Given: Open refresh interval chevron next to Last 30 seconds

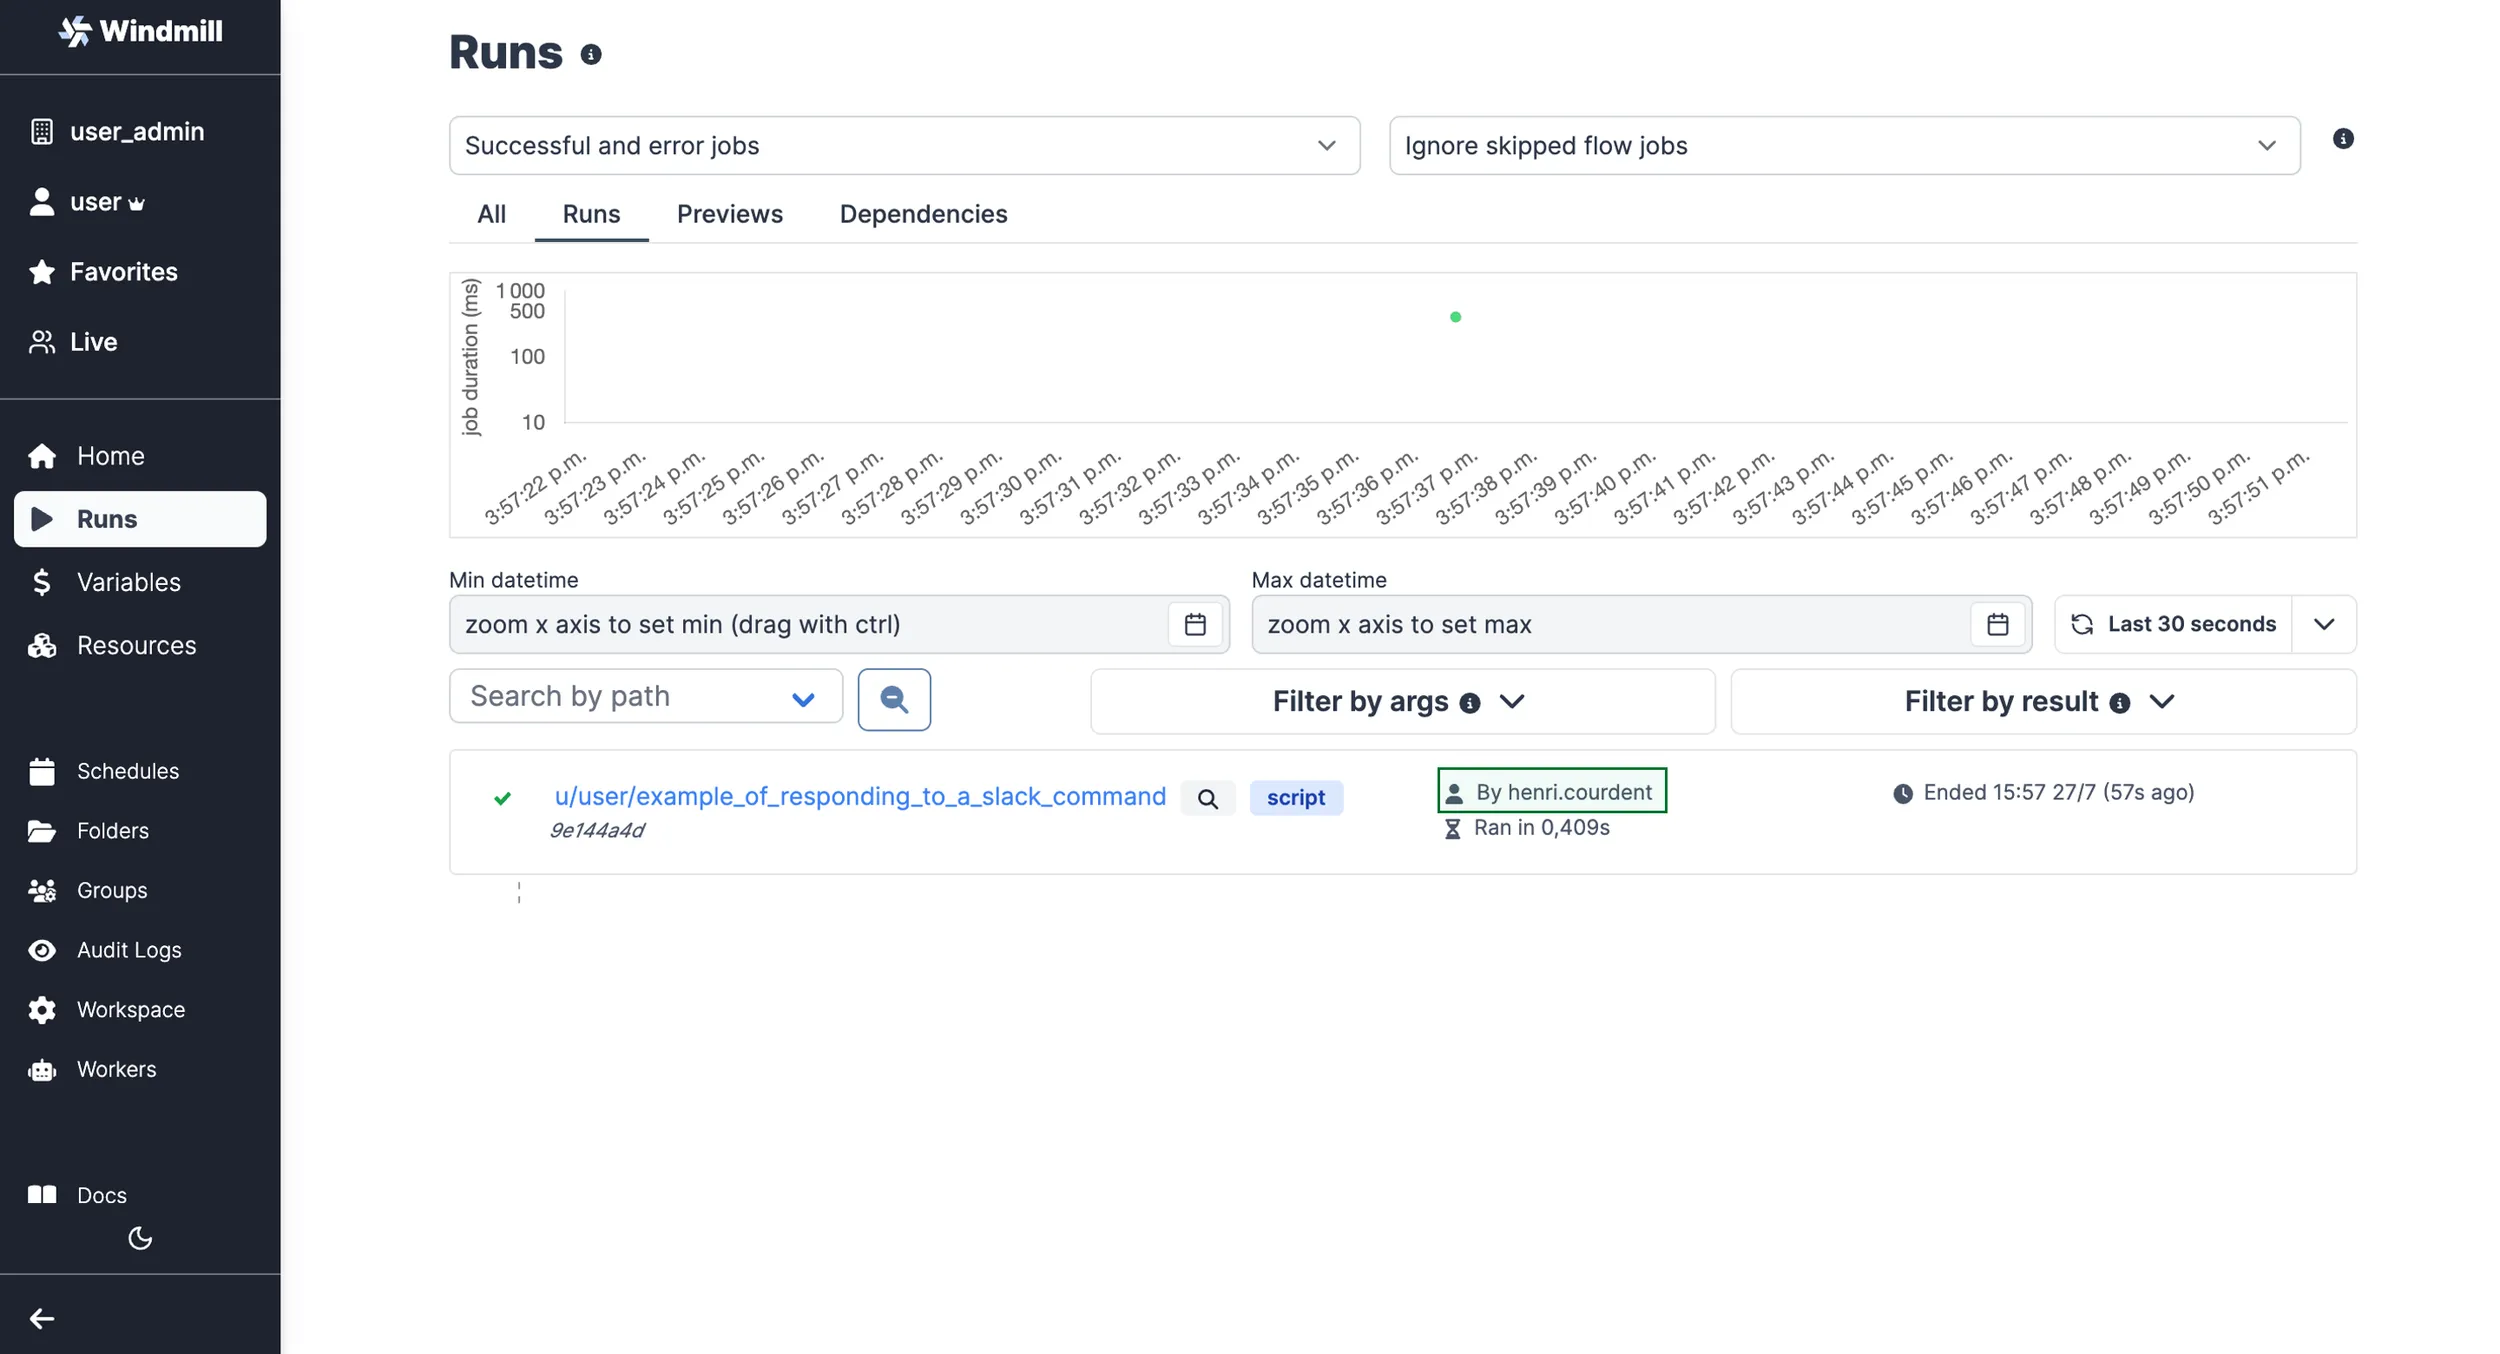Looking at the screenshot, I should click(x=2323, y=625).
